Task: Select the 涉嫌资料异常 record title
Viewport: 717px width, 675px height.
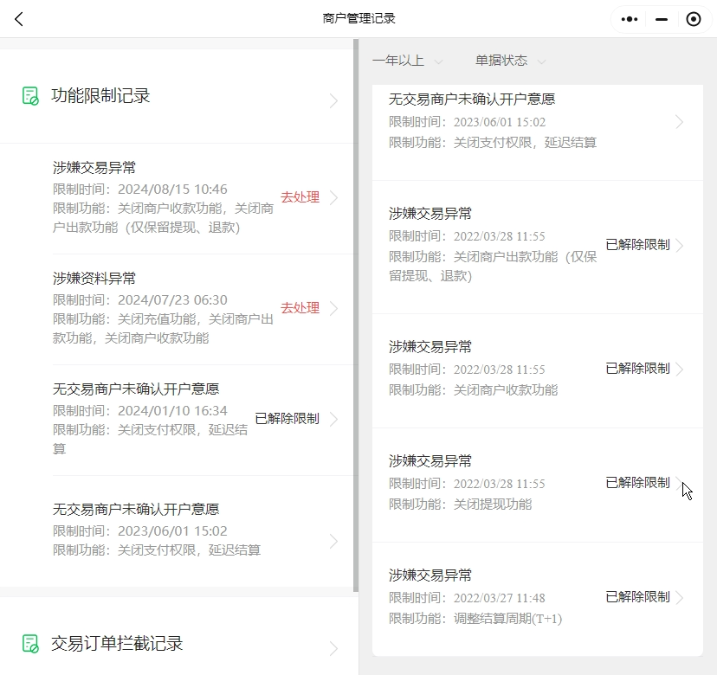Action: [x=94, y=279]
